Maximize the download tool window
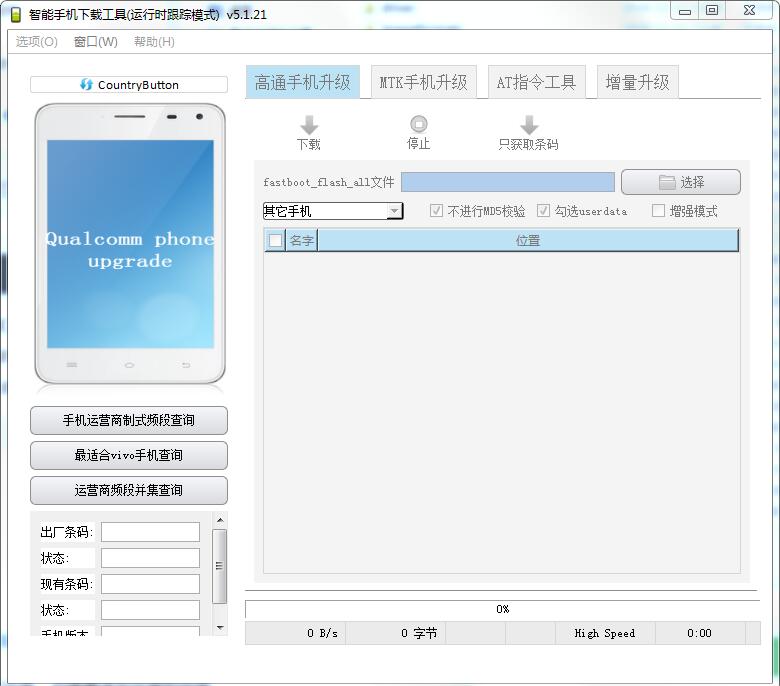Viewport: 780px width, 686px height. 712,11
